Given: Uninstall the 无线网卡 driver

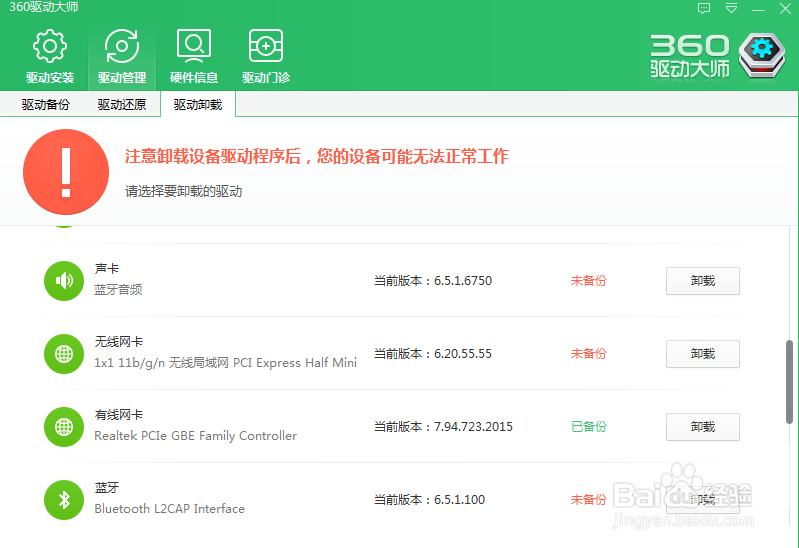Looking at the screenshot, I should pos(703,354).
